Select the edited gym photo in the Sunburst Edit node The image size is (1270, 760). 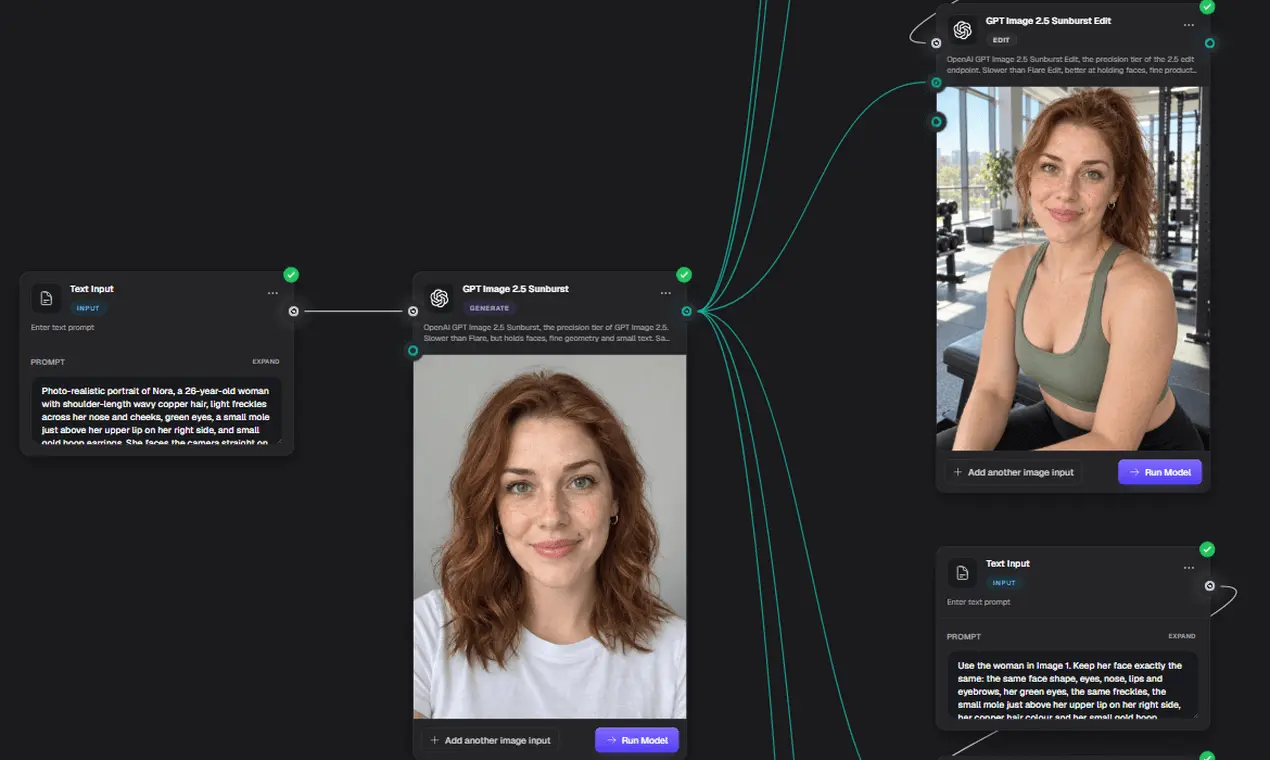point(1073,268)
